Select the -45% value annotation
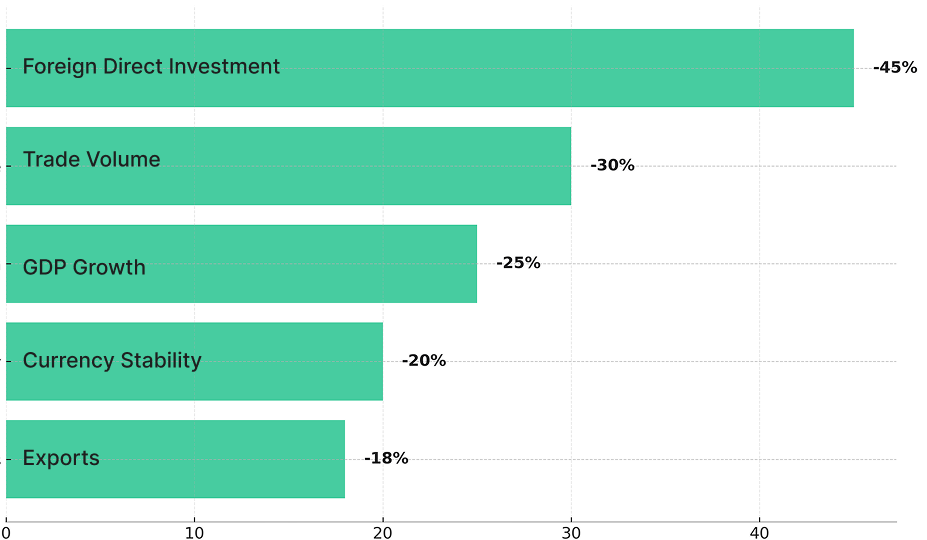 tap(895, 68)
